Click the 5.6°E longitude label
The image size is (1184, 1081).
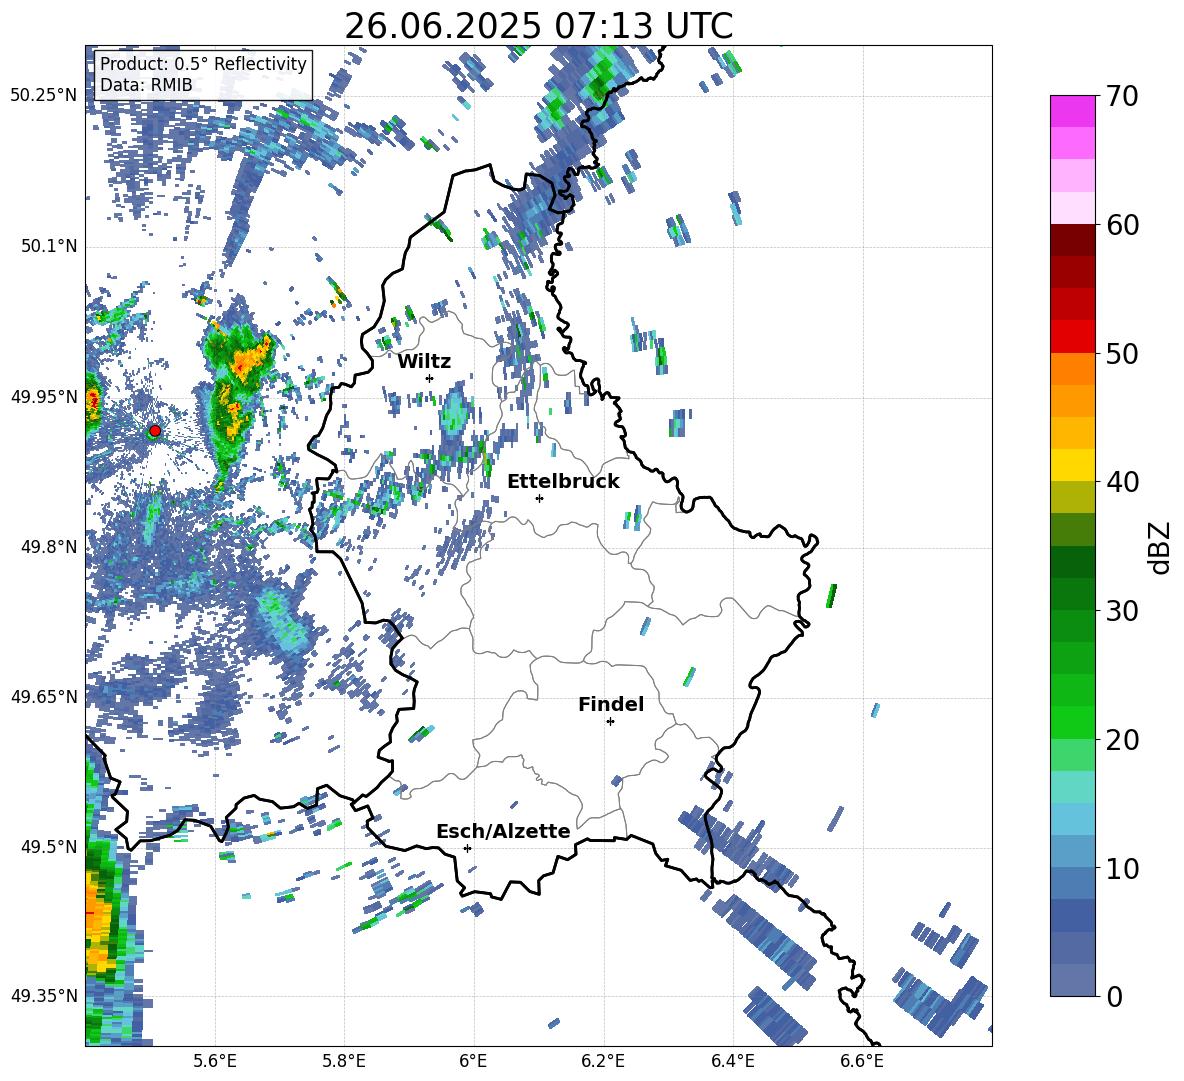tap(215, 1061)
